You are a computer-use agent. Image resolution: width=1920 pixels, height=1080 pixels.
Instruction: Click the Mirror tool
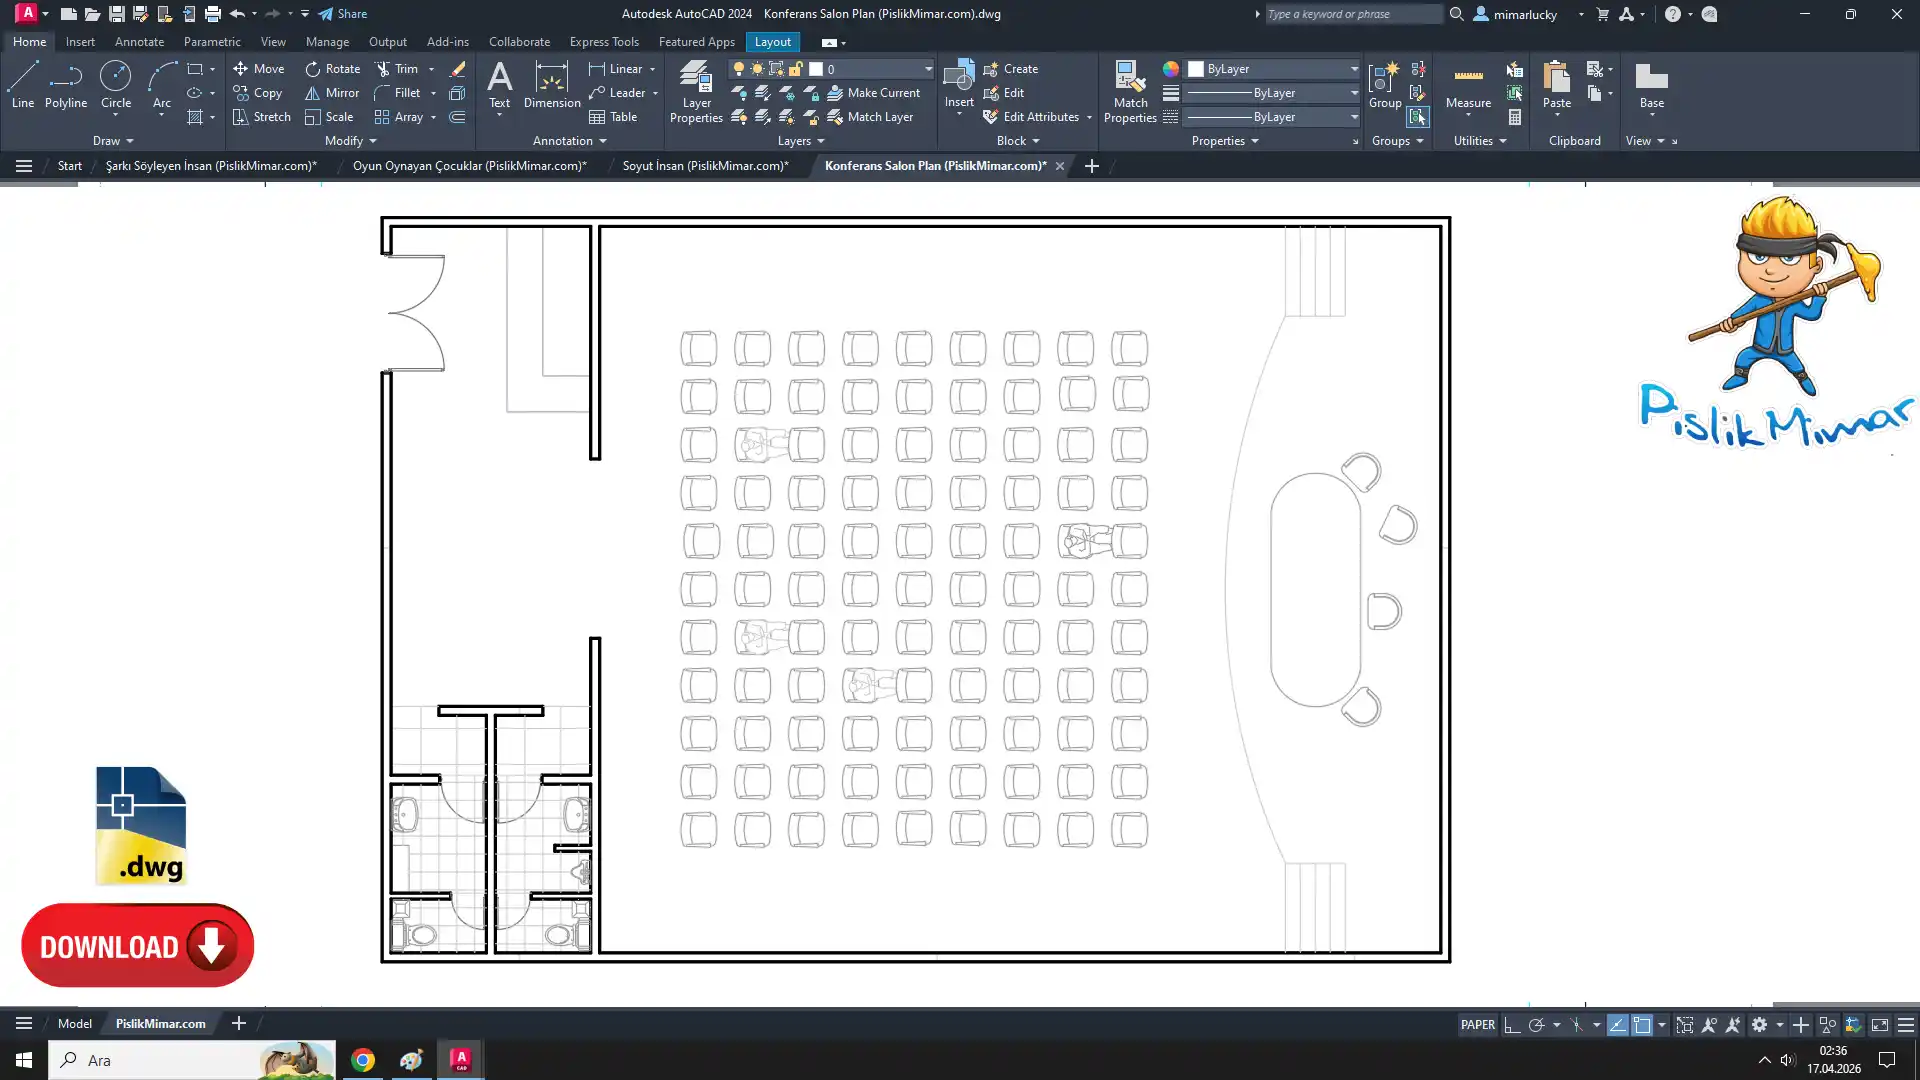[332, 93]
